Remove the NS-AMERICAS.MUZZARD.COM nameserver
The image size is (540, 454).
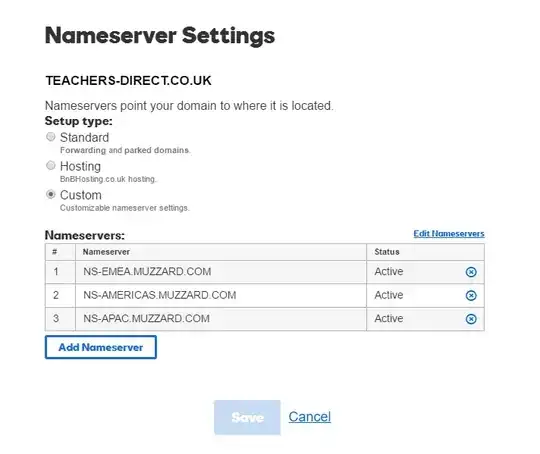coord(471,295)
